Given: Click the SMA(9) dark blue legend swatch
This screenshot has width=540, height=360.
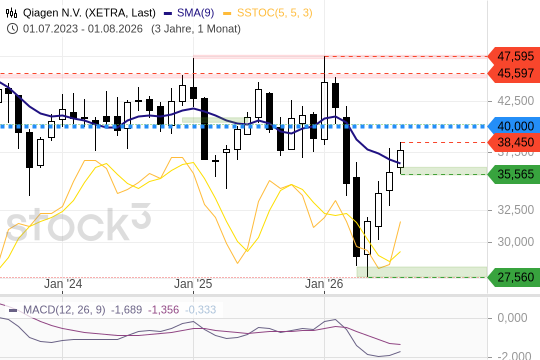Looking at the screenshot, I should (x=168, y=14).
